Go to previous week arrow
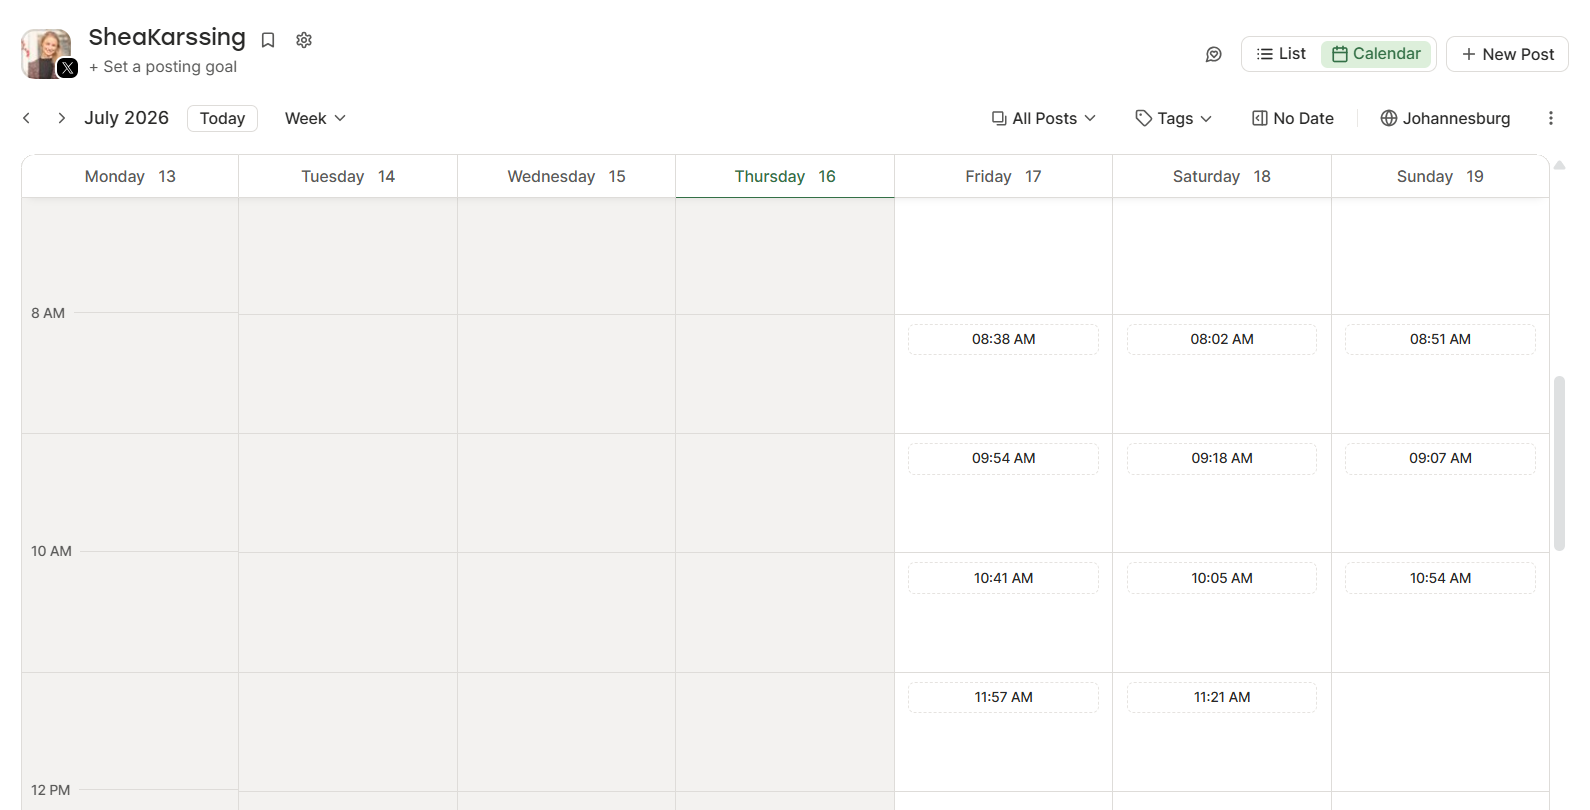Image resolution: width=1590 pixels, height=810 pixels. pyautogui.click(x=27, y=118)
